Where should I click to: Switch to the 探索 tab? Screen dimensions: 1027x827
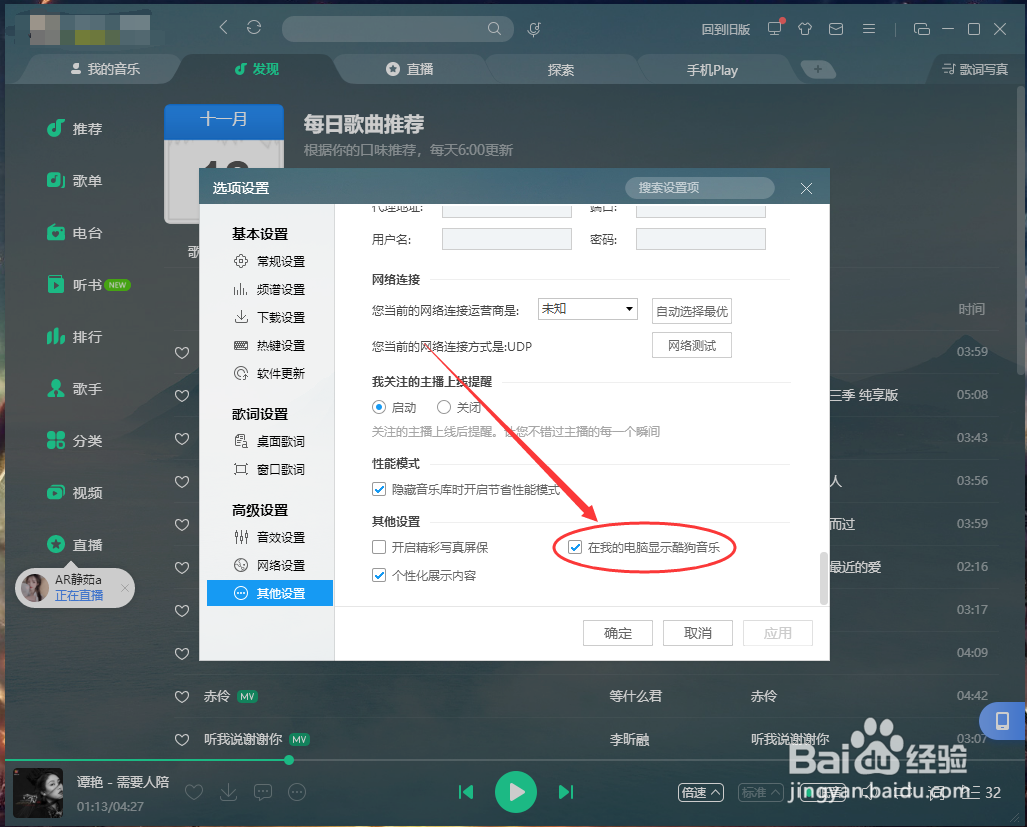point(561,69)
